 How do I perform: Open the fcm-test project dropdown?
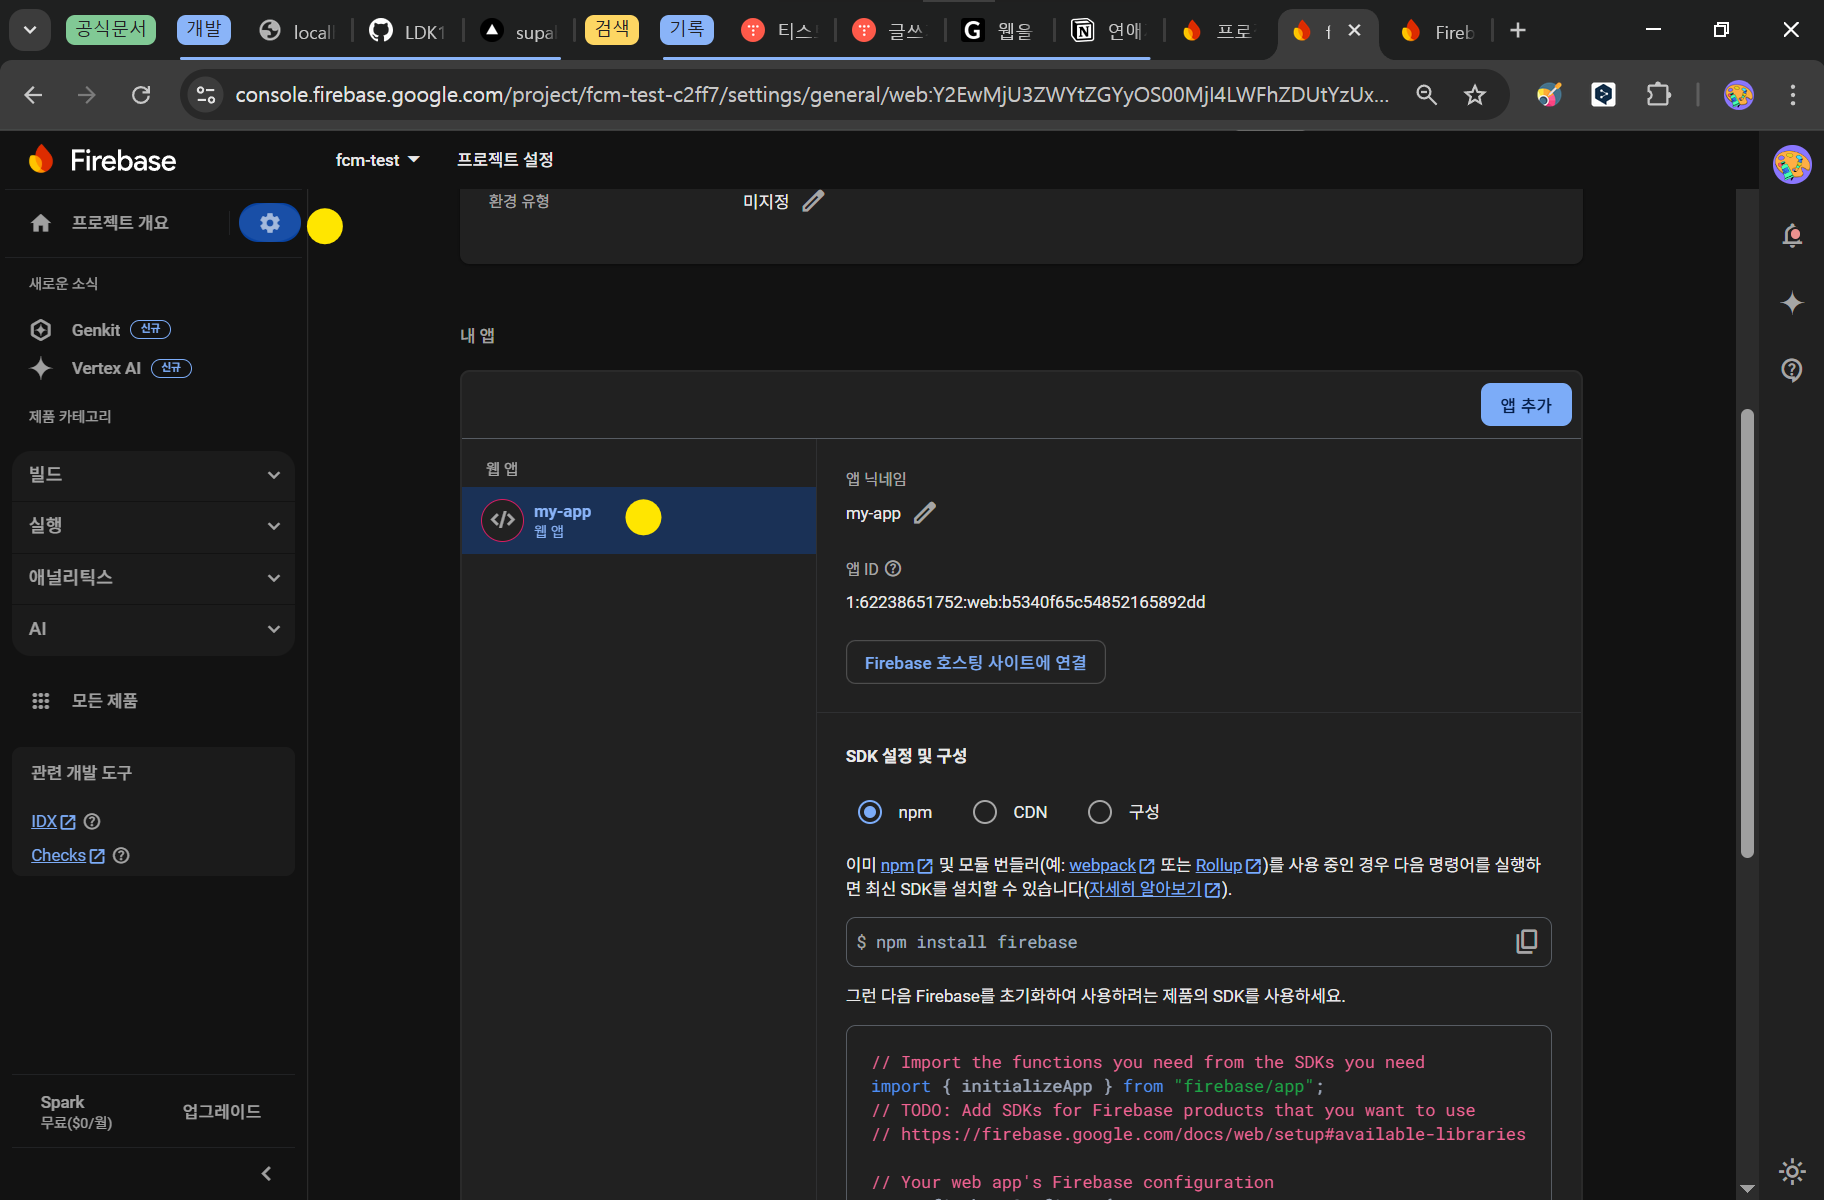378,160
